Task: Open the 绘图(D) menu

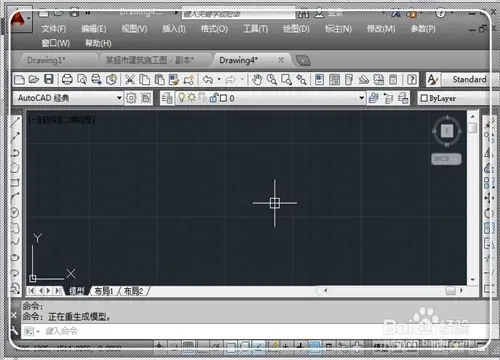Action: pyautogui.click(x=296, y=29)
